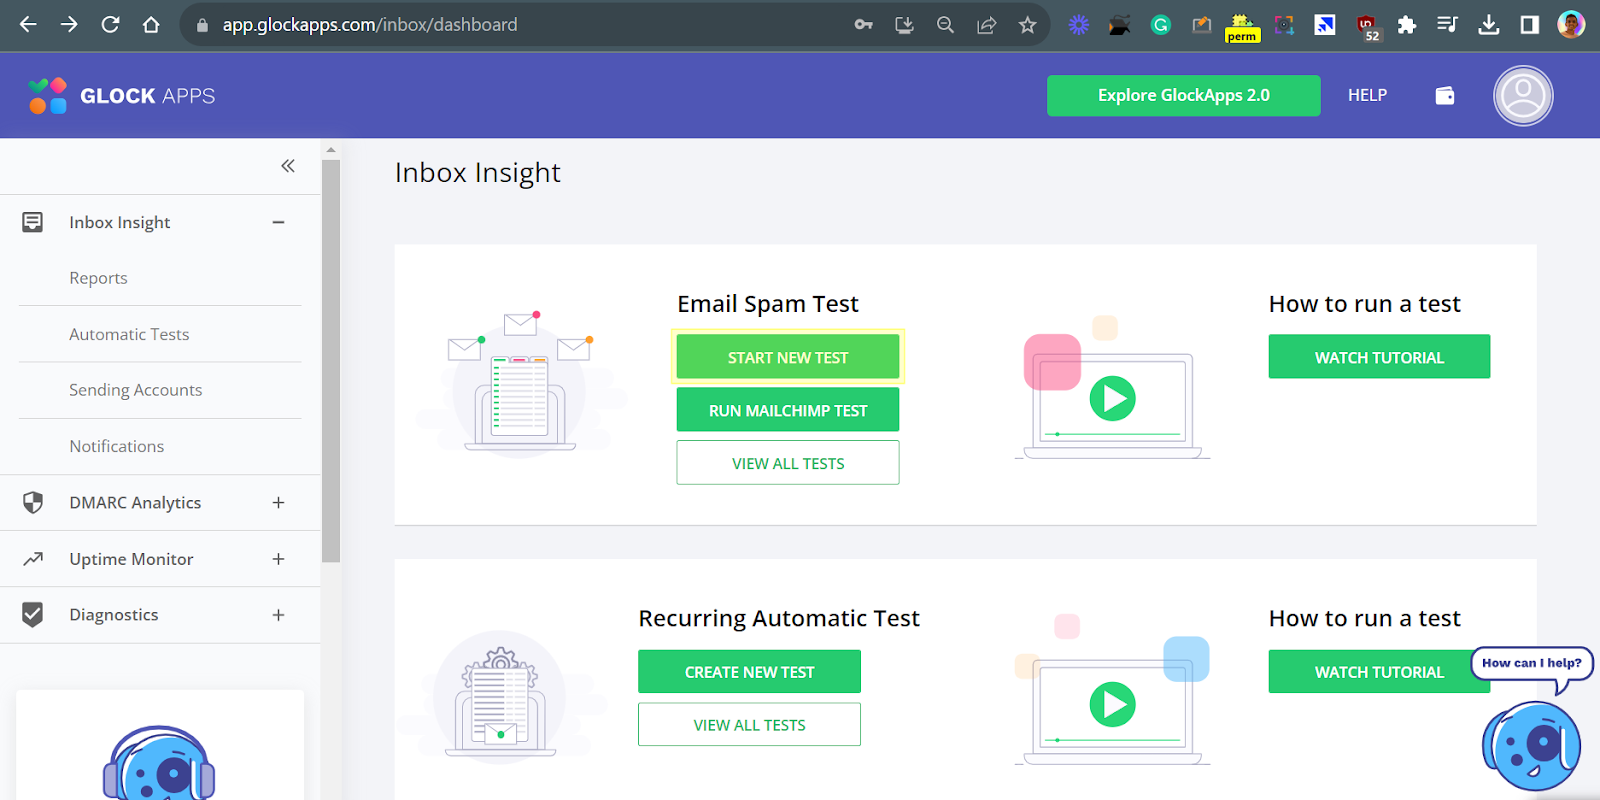Collapse the Inbox Insight menu section
This screenshot has height=800, width=1600.
(x=278, y=222)
